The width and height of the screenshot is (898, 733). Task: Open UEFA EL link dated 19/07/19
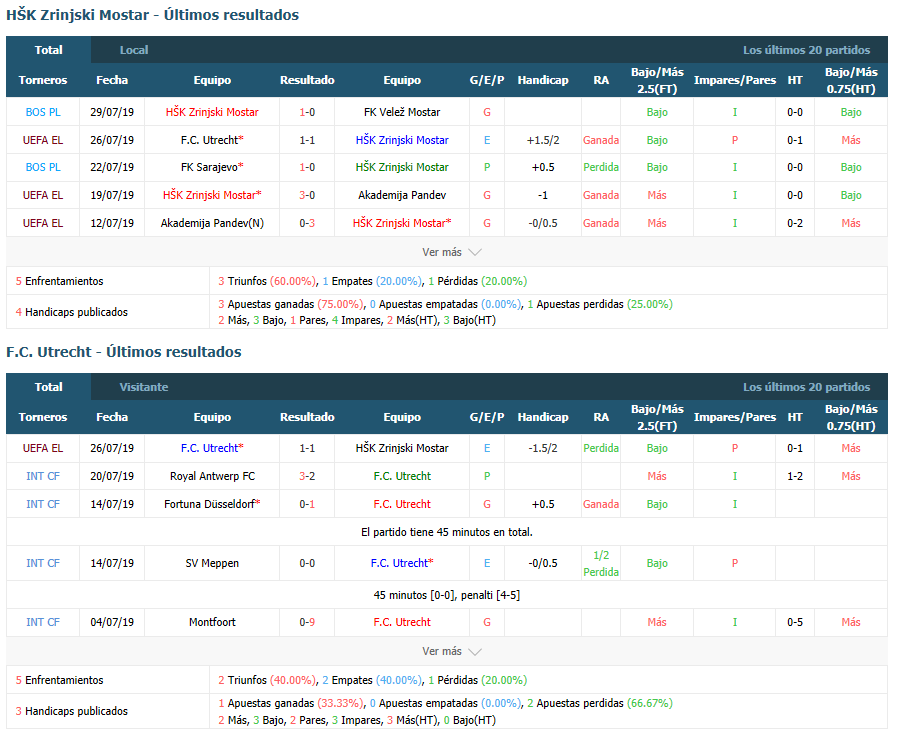point(43,195)
